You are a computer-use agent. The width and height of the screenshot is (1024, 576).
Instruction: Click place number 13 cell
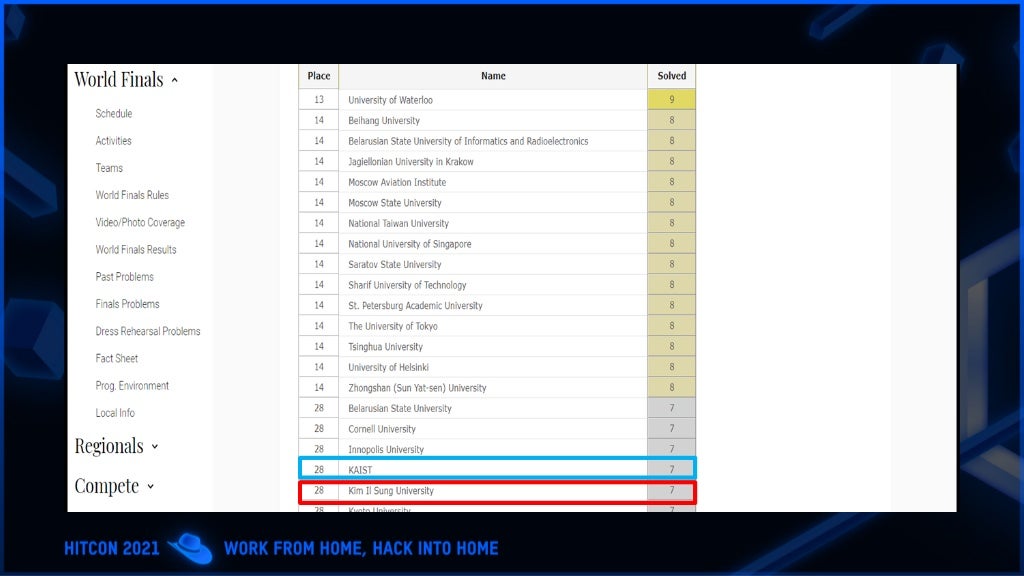click(x=319, y=100)
